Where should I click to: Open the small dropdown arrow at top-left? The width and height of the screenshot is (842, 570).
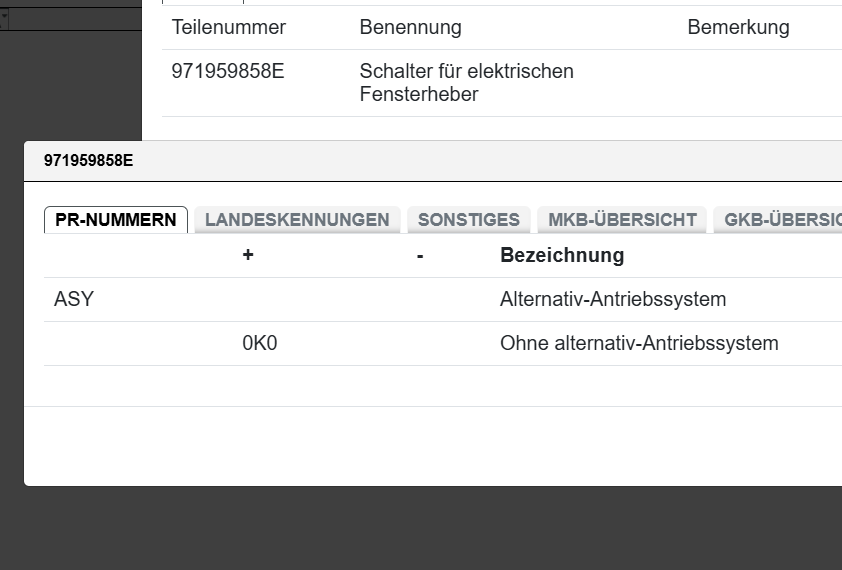click(4, 19)
